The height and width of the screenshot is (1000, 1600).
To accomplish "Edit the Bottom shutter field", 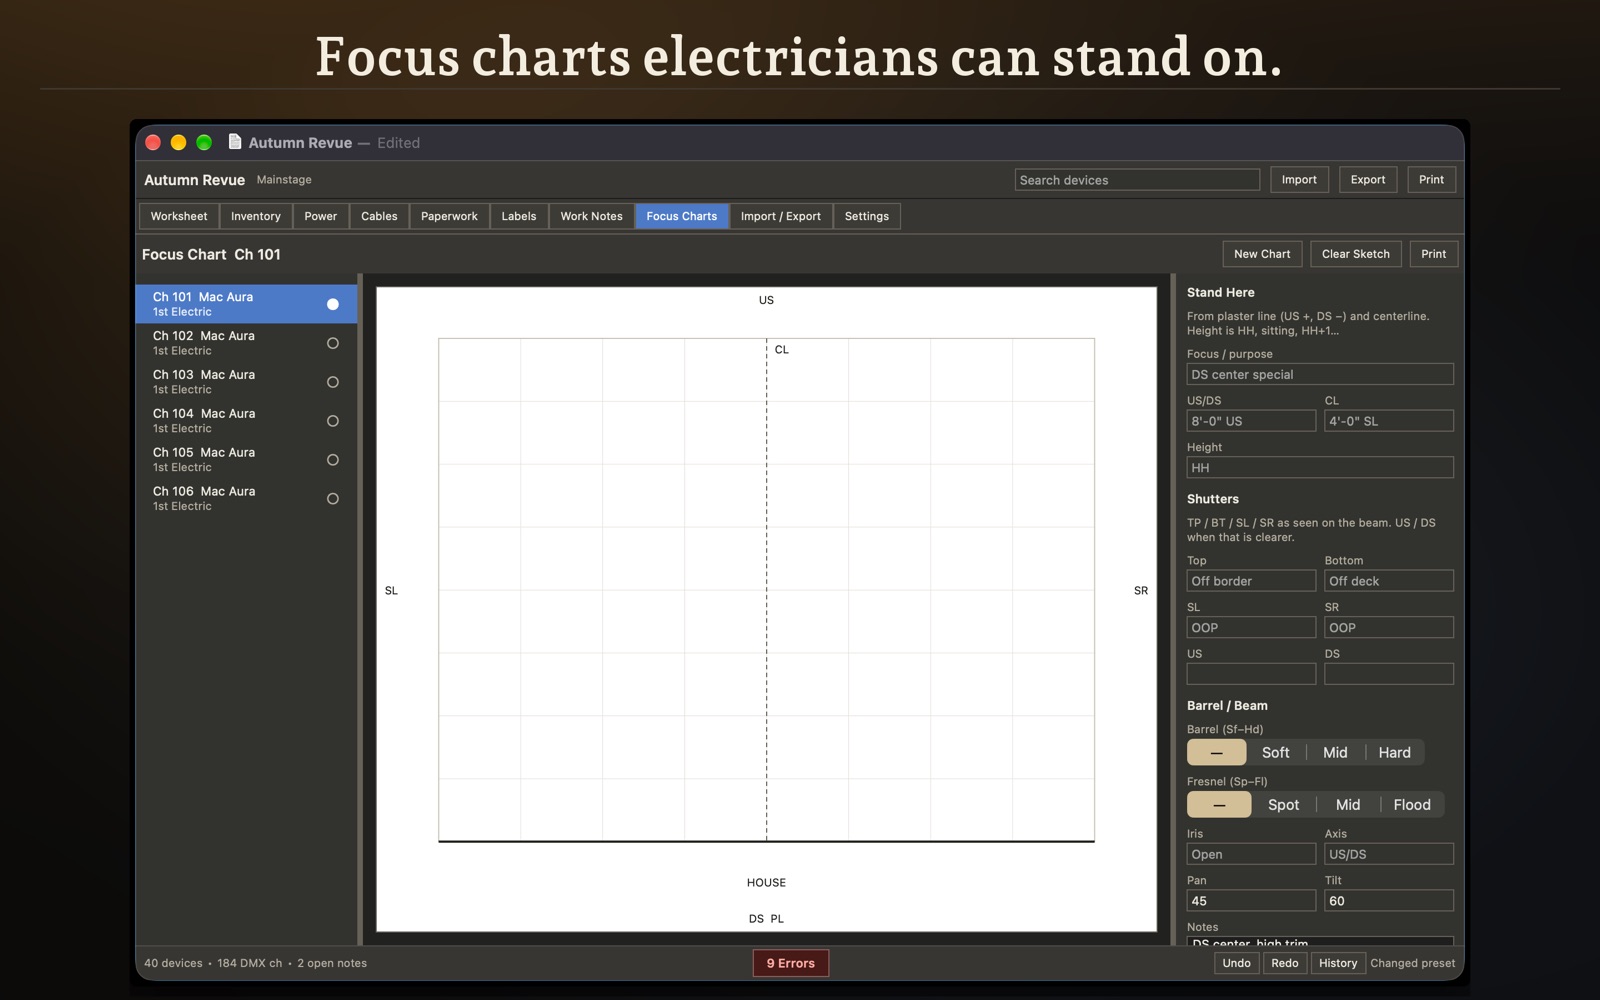I will (x=1389, y=581).
